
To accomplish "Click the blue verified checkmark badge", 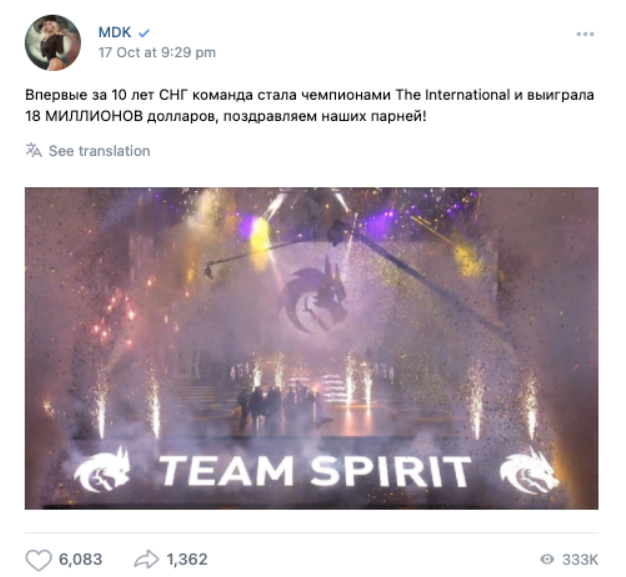I will coord(144,33).
